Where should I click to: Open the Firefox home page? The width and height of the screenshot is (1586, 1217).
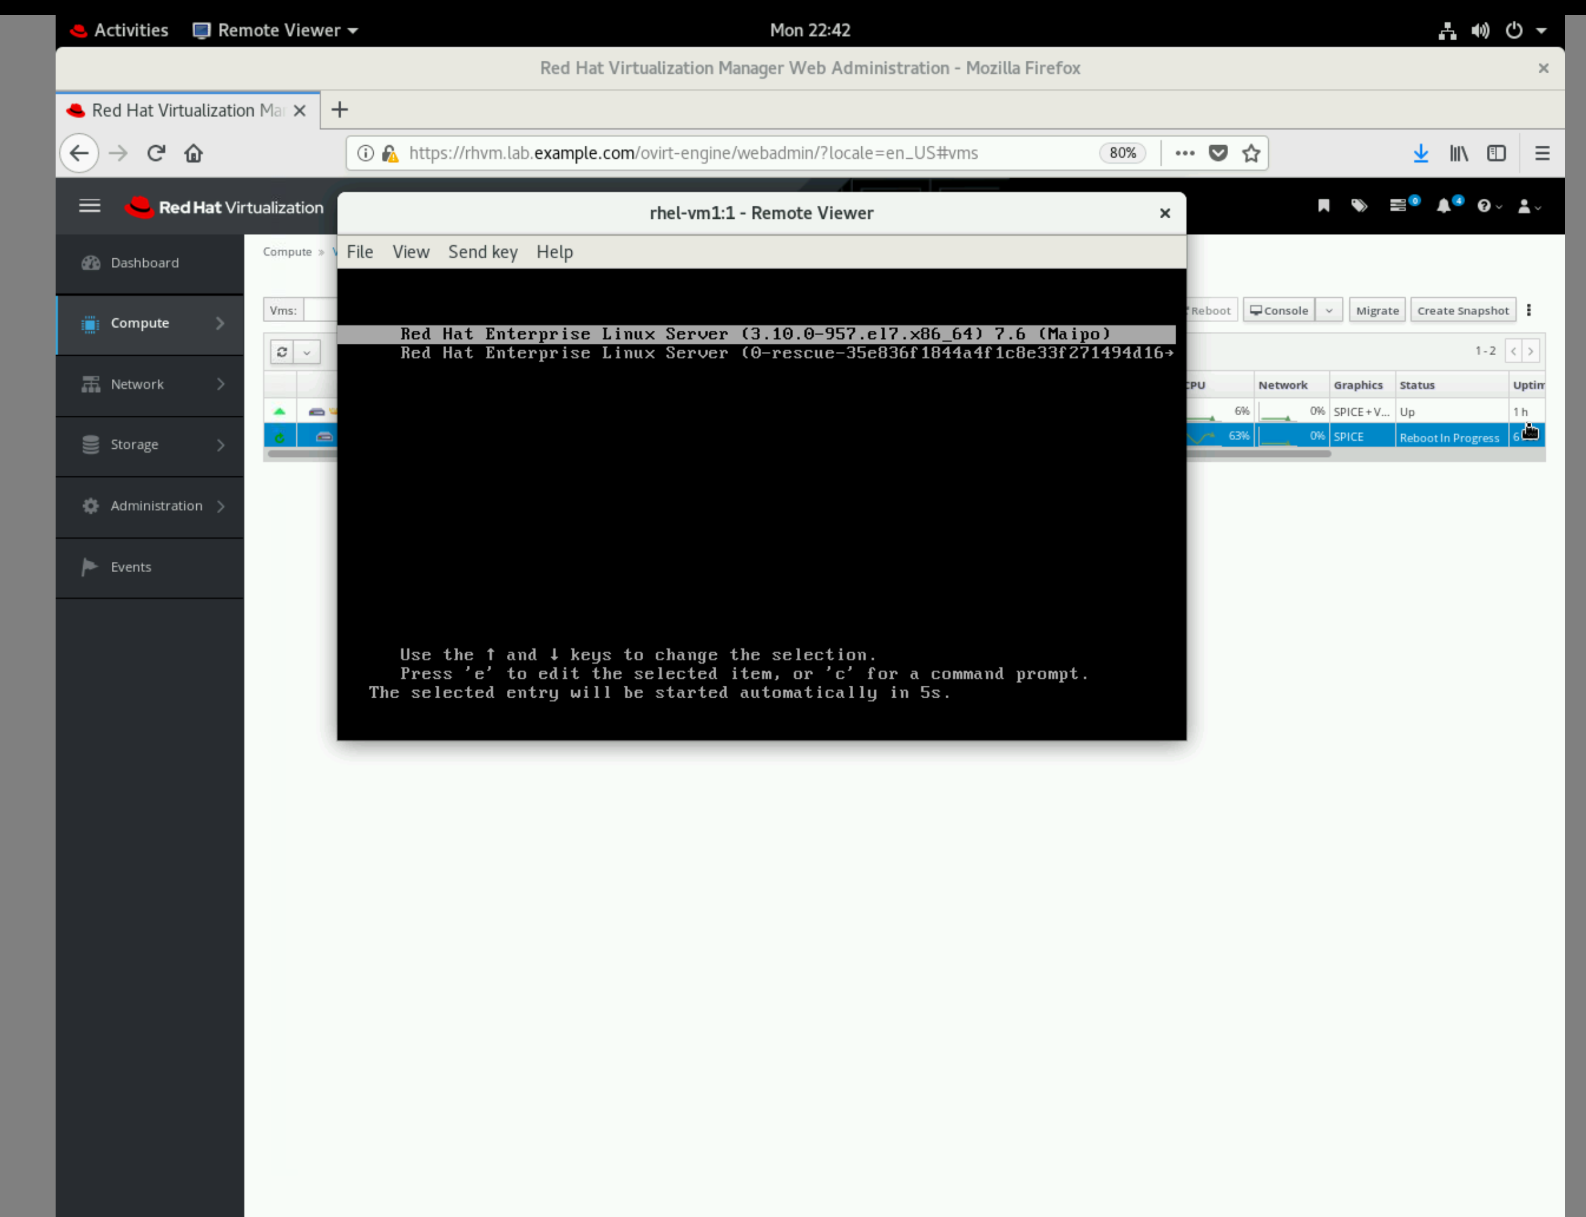(194, 153)
